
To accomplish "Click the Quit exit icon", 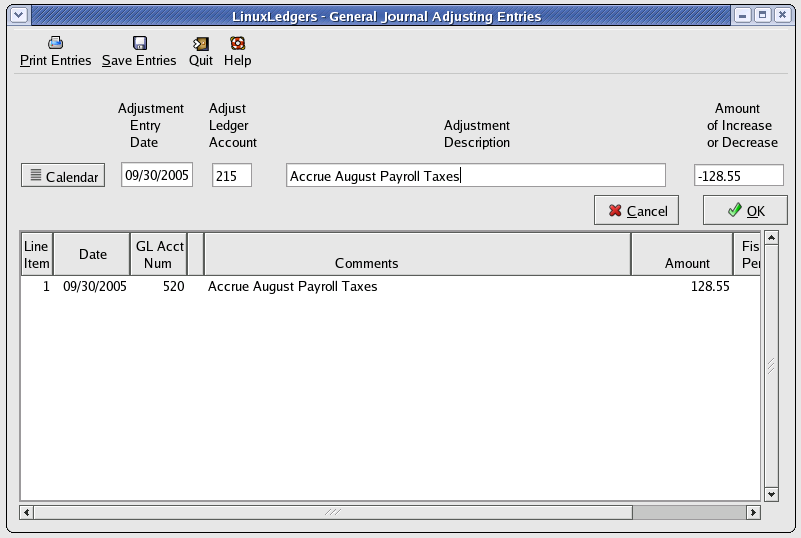I will coord(200,43).
